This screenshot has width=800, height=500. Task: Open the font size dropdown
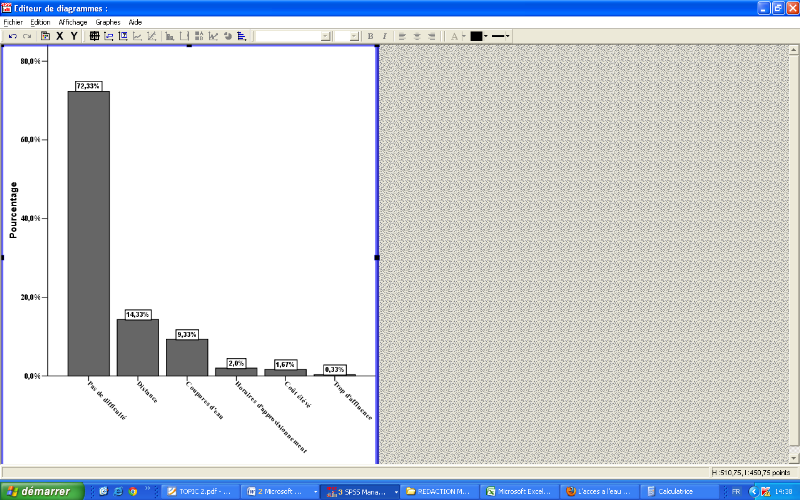pyautogui.click(x=355, y=36)
